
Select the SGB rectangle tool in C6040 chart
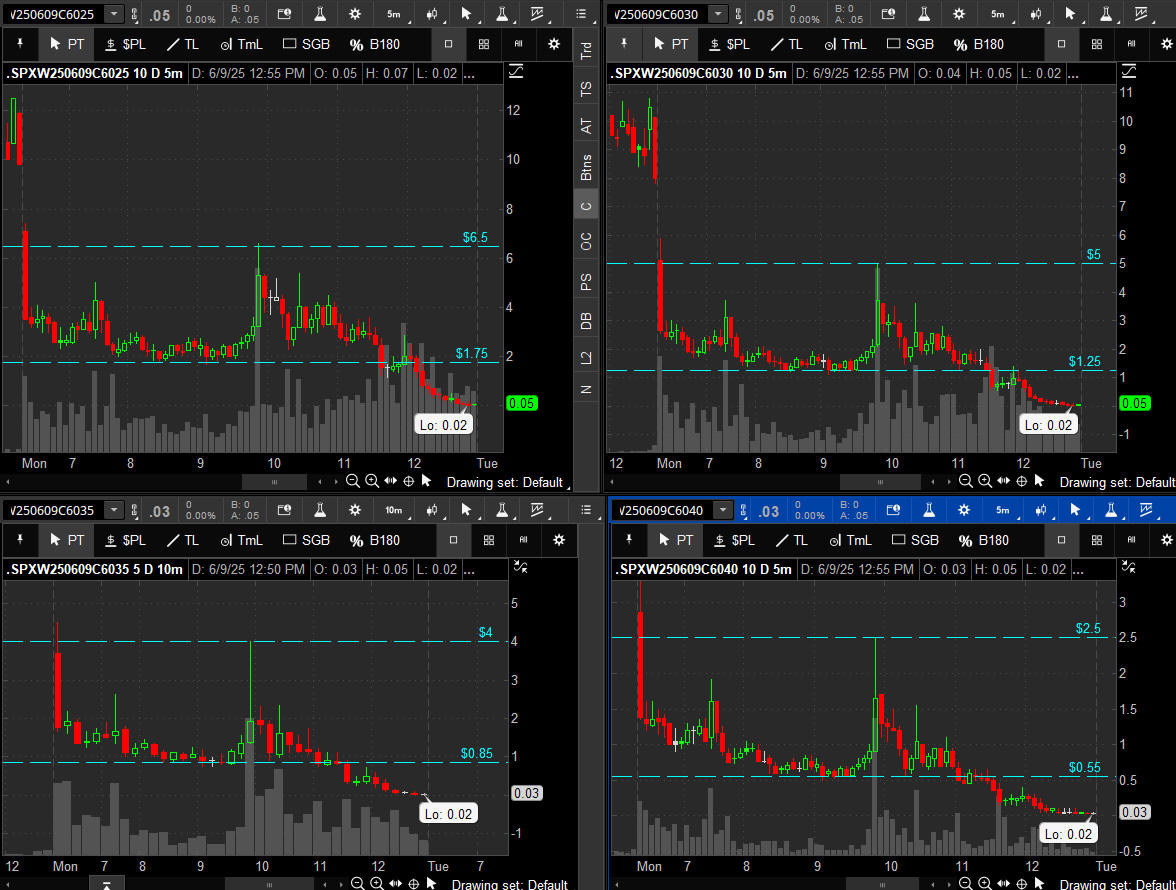coord(915,541)
